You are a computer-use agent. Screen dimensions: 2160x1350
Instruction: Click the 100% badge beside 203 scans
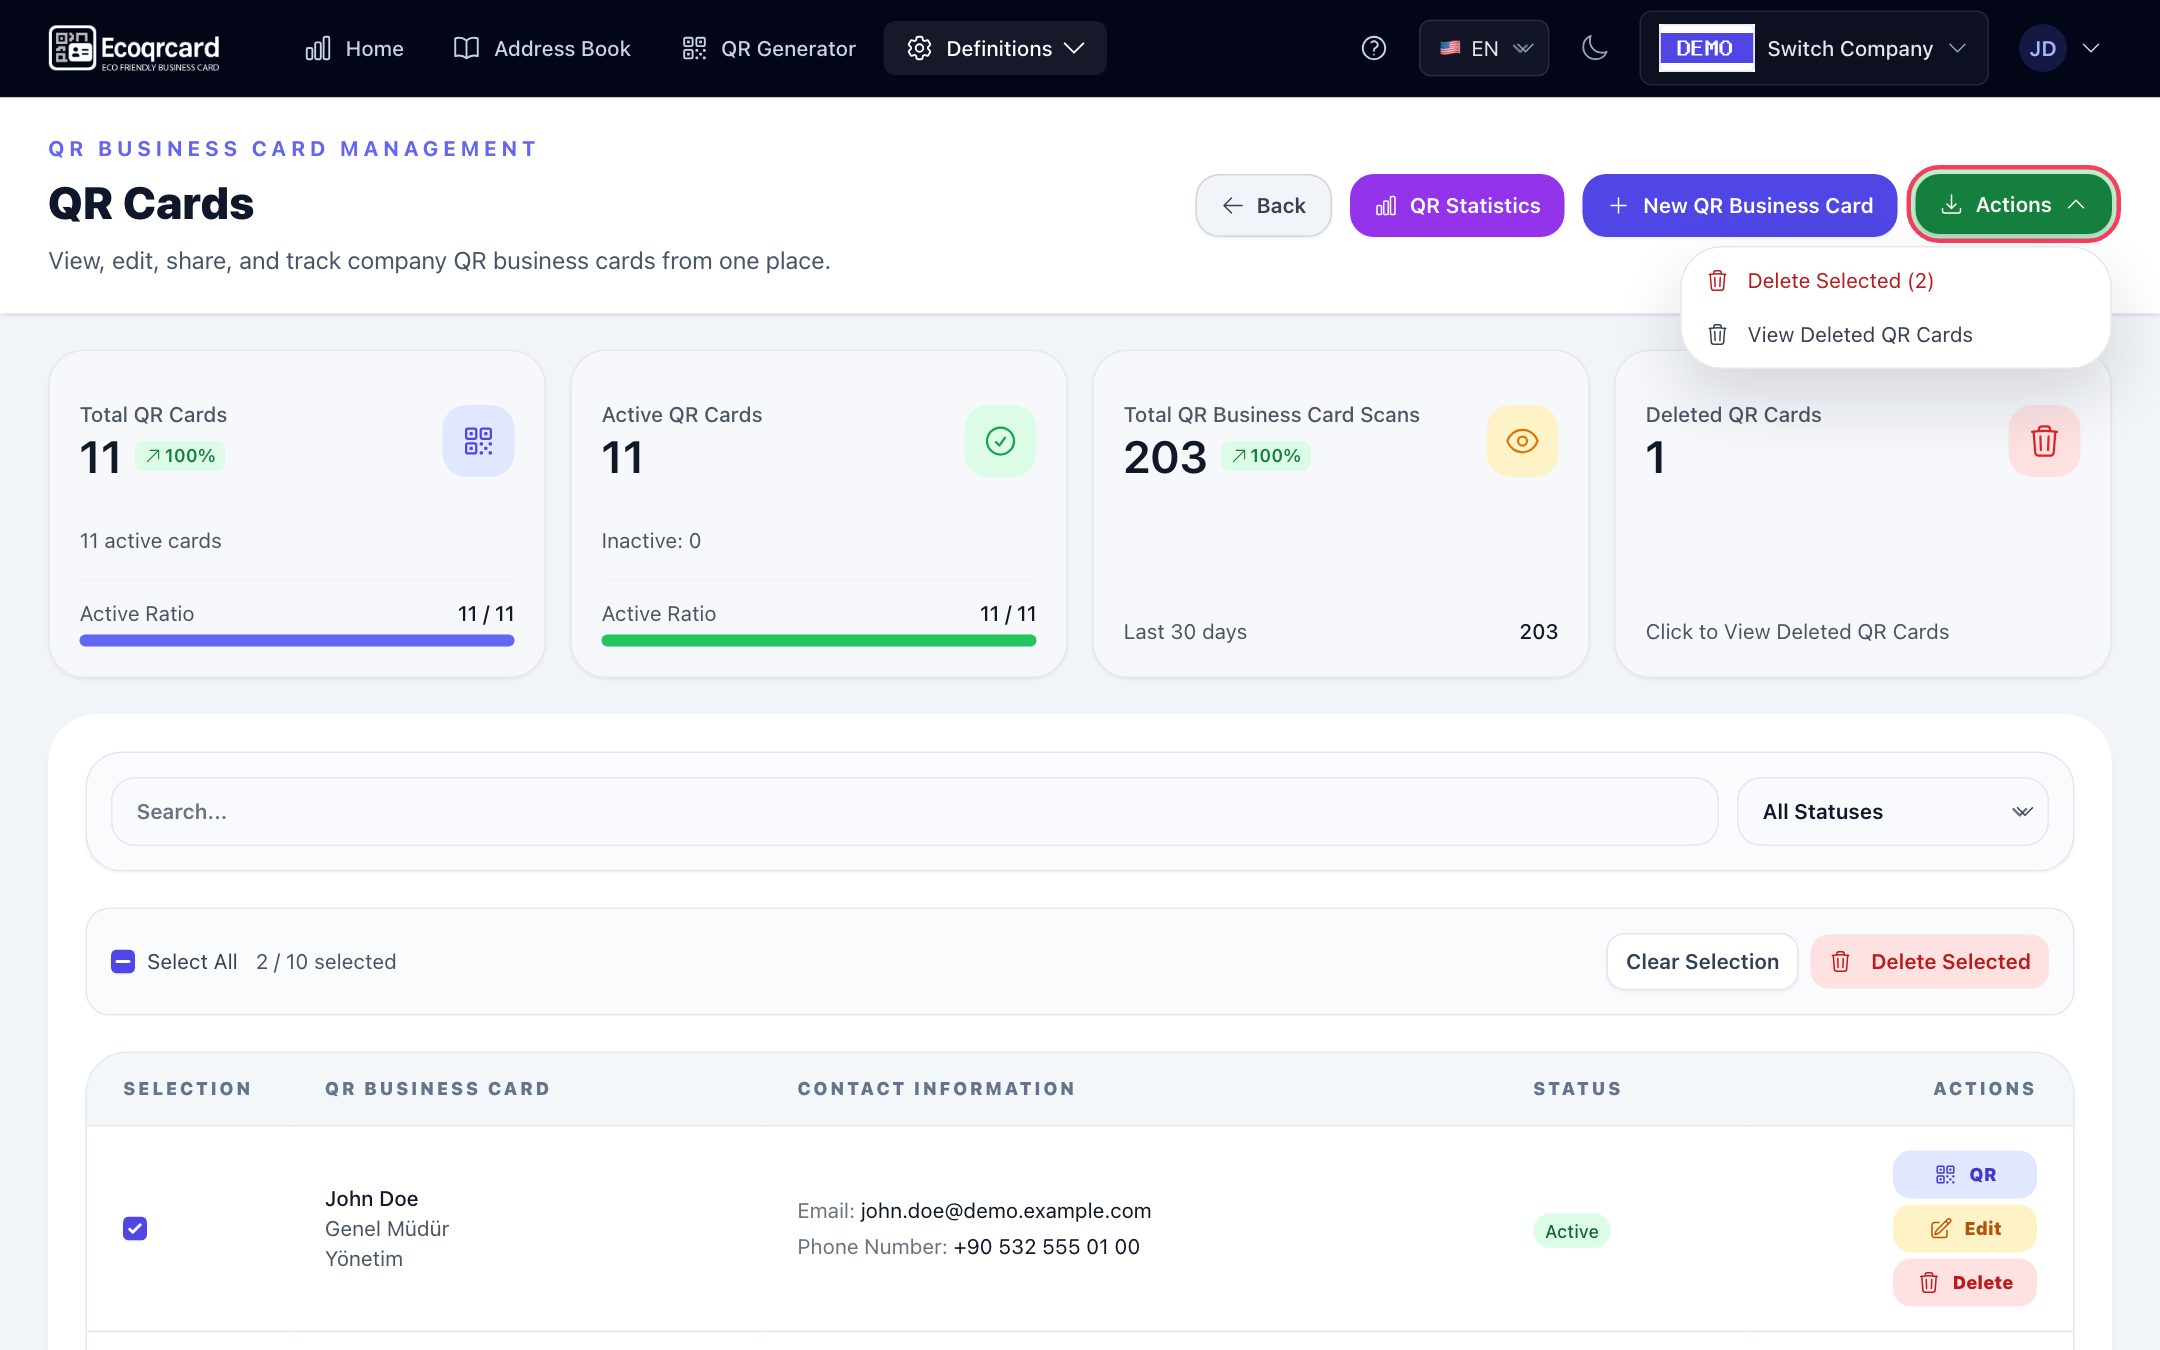1266,456
